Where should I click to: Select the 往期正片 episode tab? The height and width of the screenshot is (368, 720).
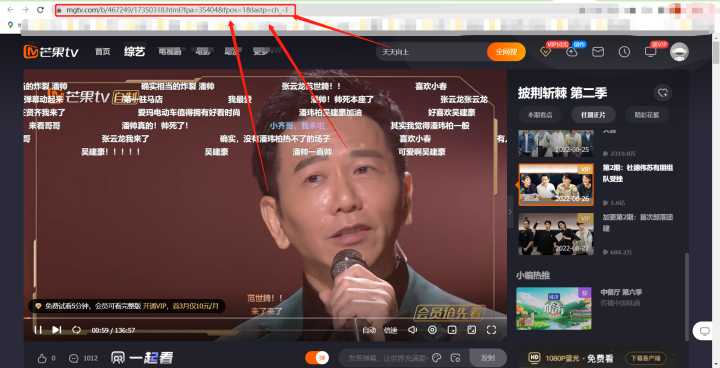pos(593,115)
